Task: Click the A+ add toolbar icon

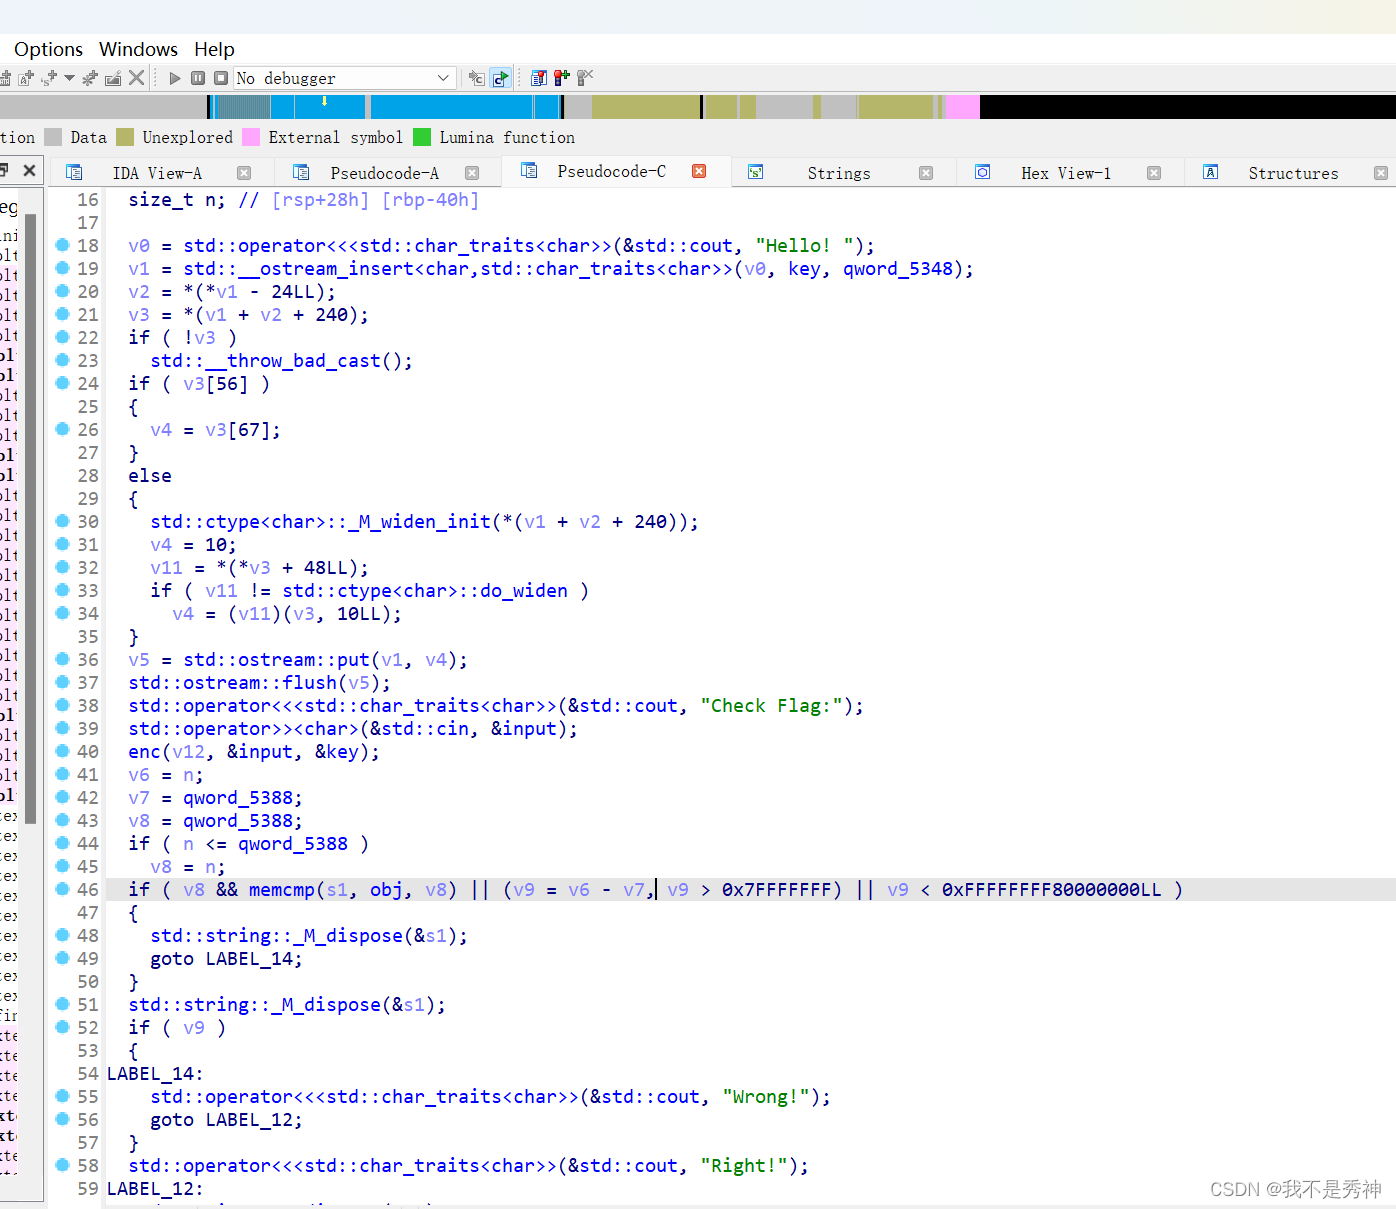Action: tap(26, 77)
